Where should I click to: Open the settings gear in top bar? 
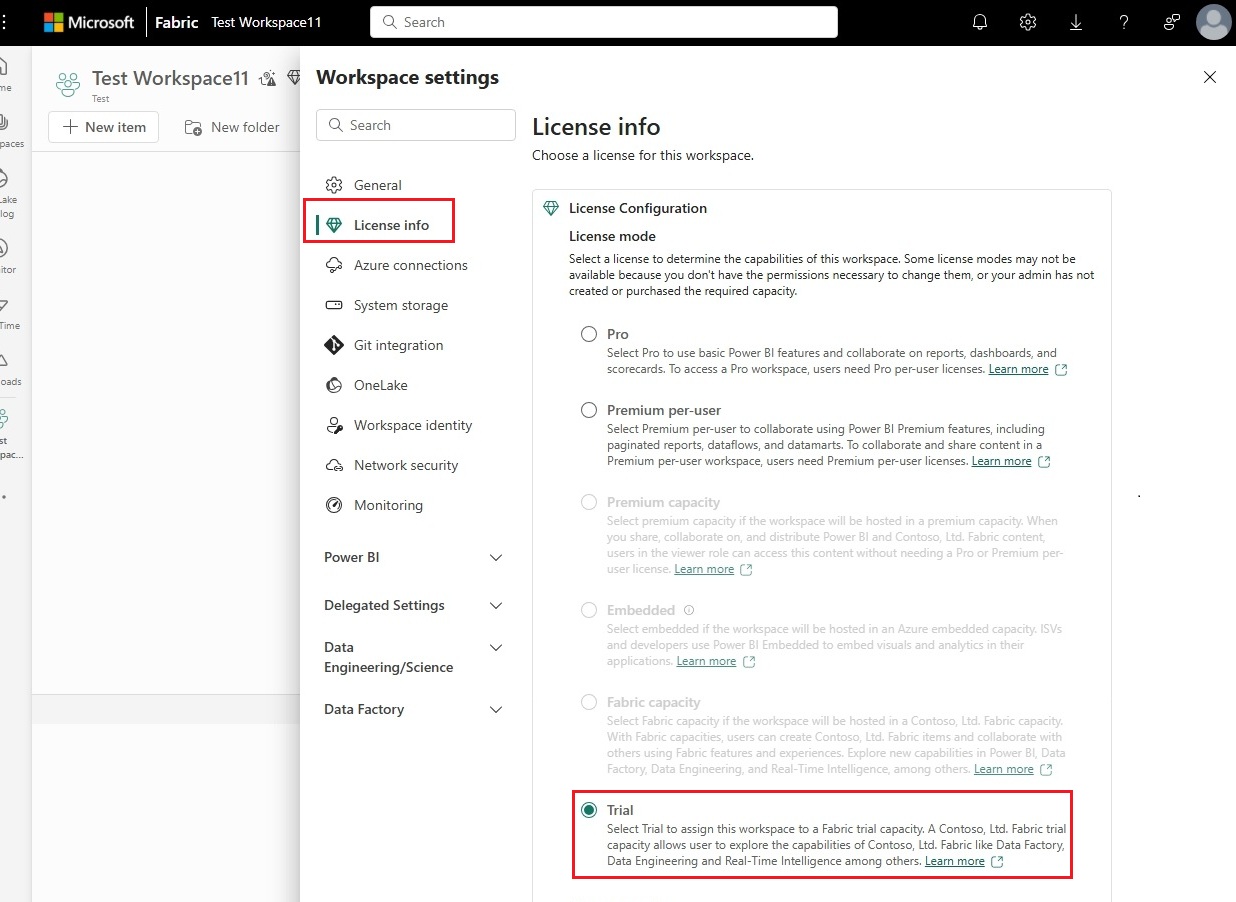[1028, 22]
